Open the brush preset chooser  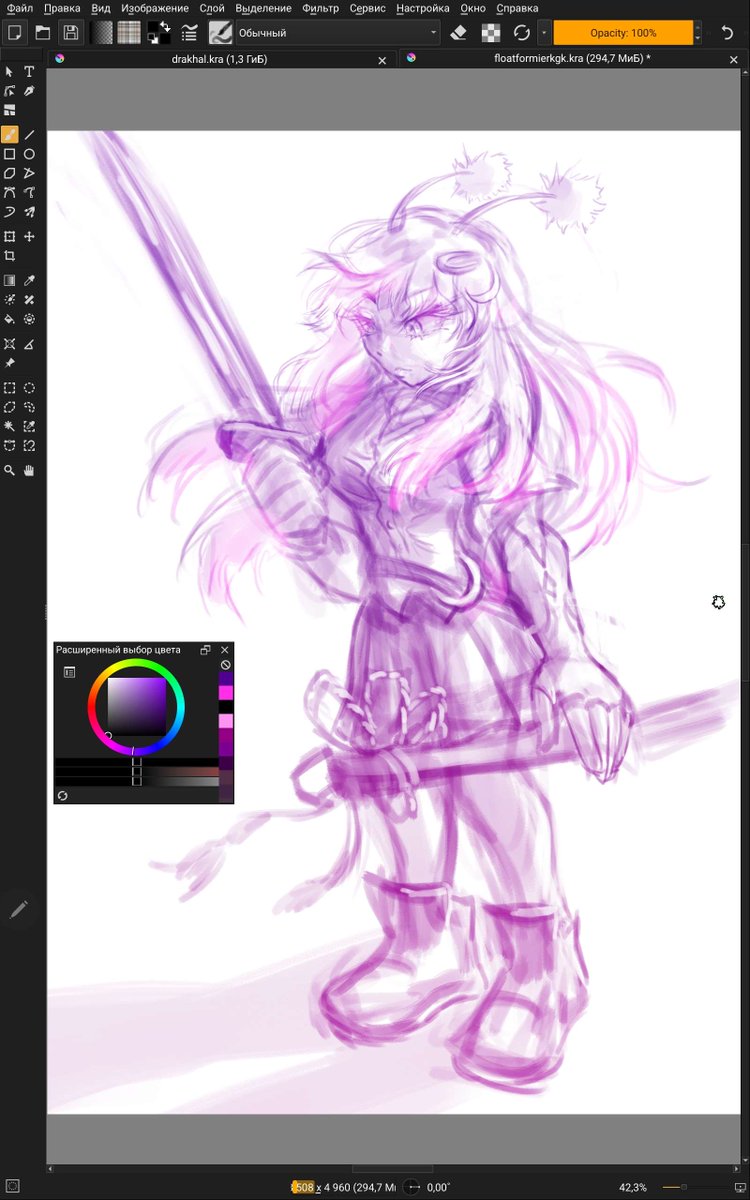coord(220,33)
